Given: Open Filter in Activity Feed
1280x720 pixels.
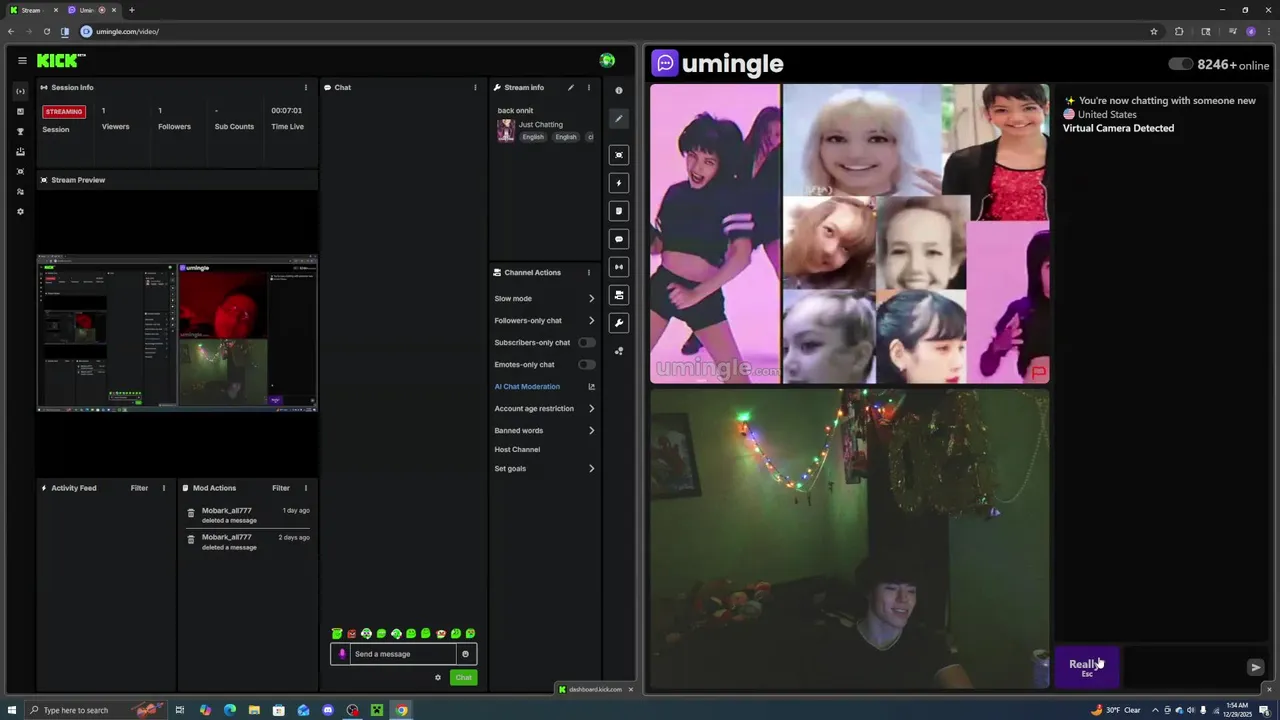Looking at the screenshot, I should point(139,488).
